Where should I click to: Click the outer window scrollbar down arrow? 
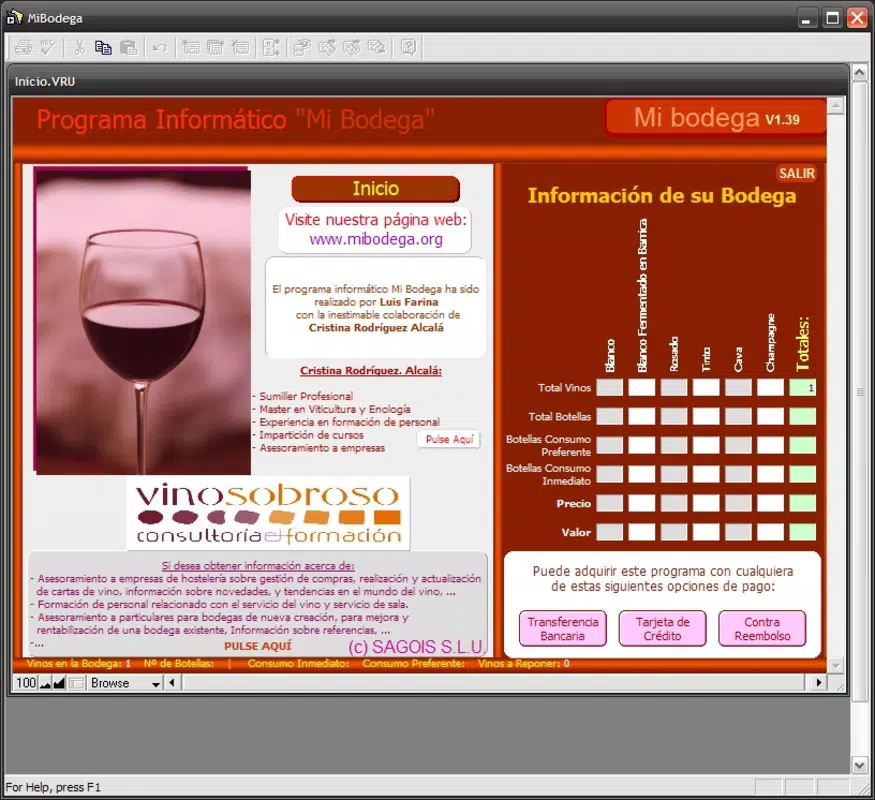pos(859,765)
